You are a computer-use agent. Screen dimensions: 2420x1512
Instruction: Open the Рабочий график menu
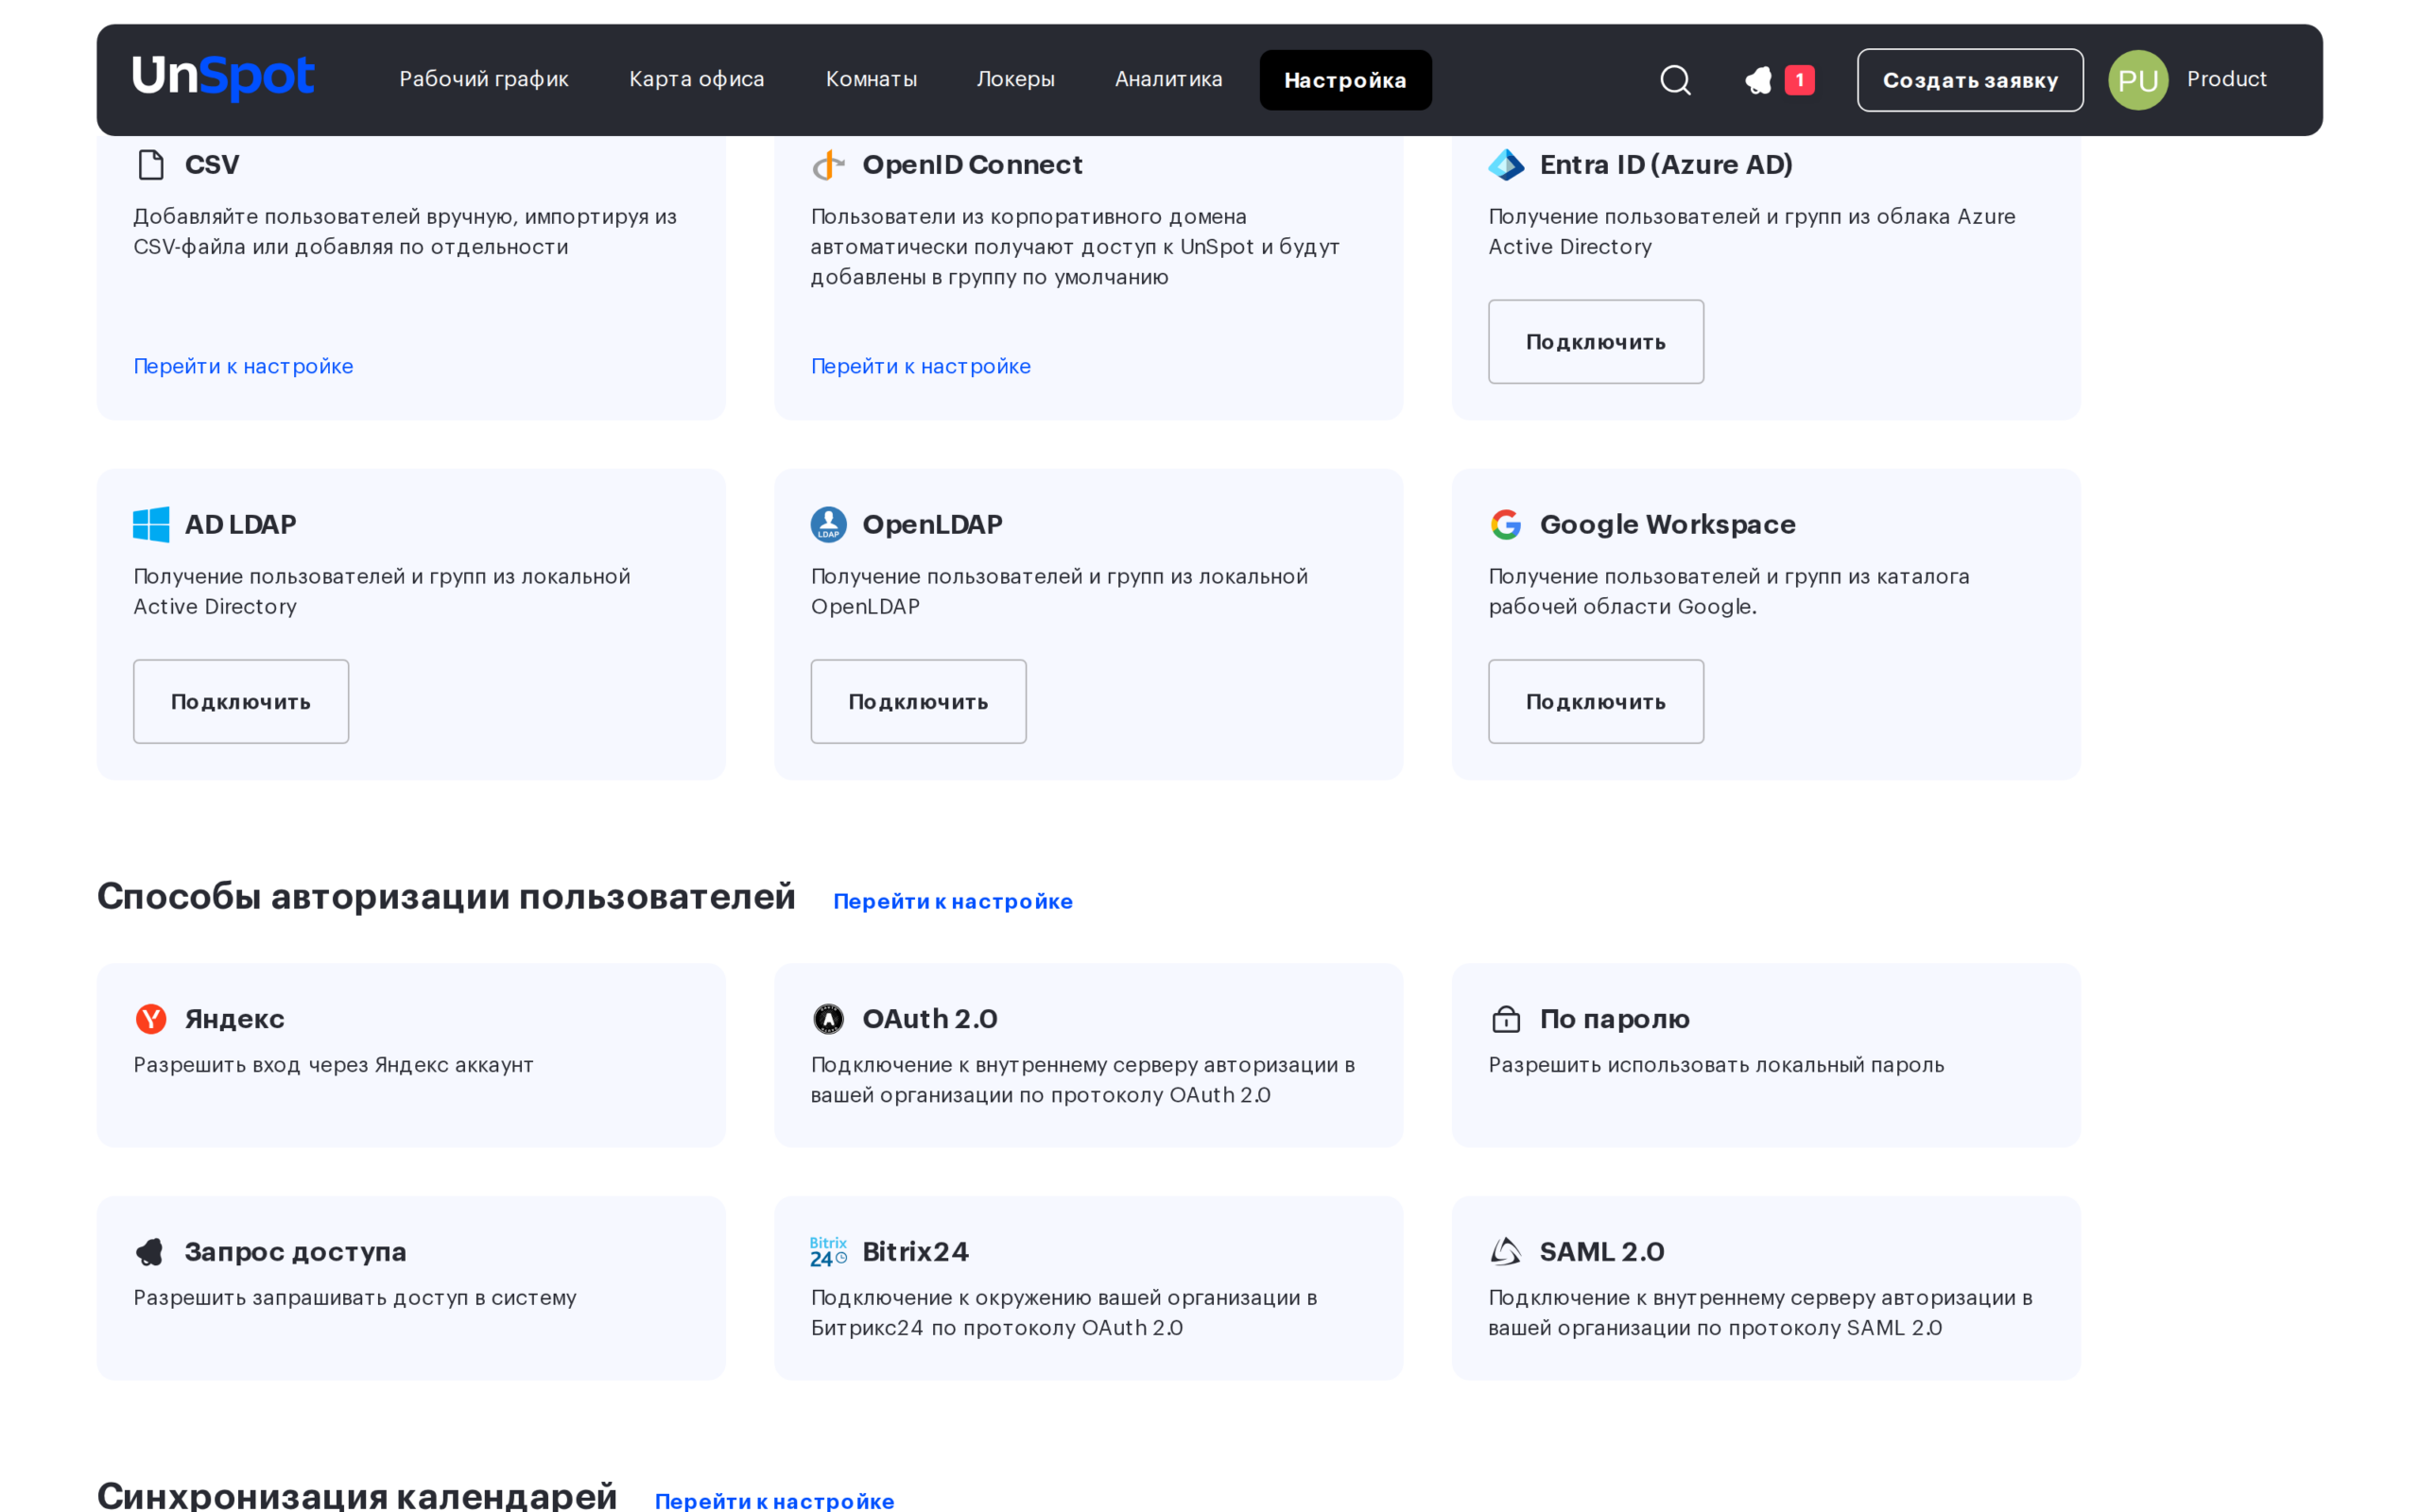pos(484,79)
